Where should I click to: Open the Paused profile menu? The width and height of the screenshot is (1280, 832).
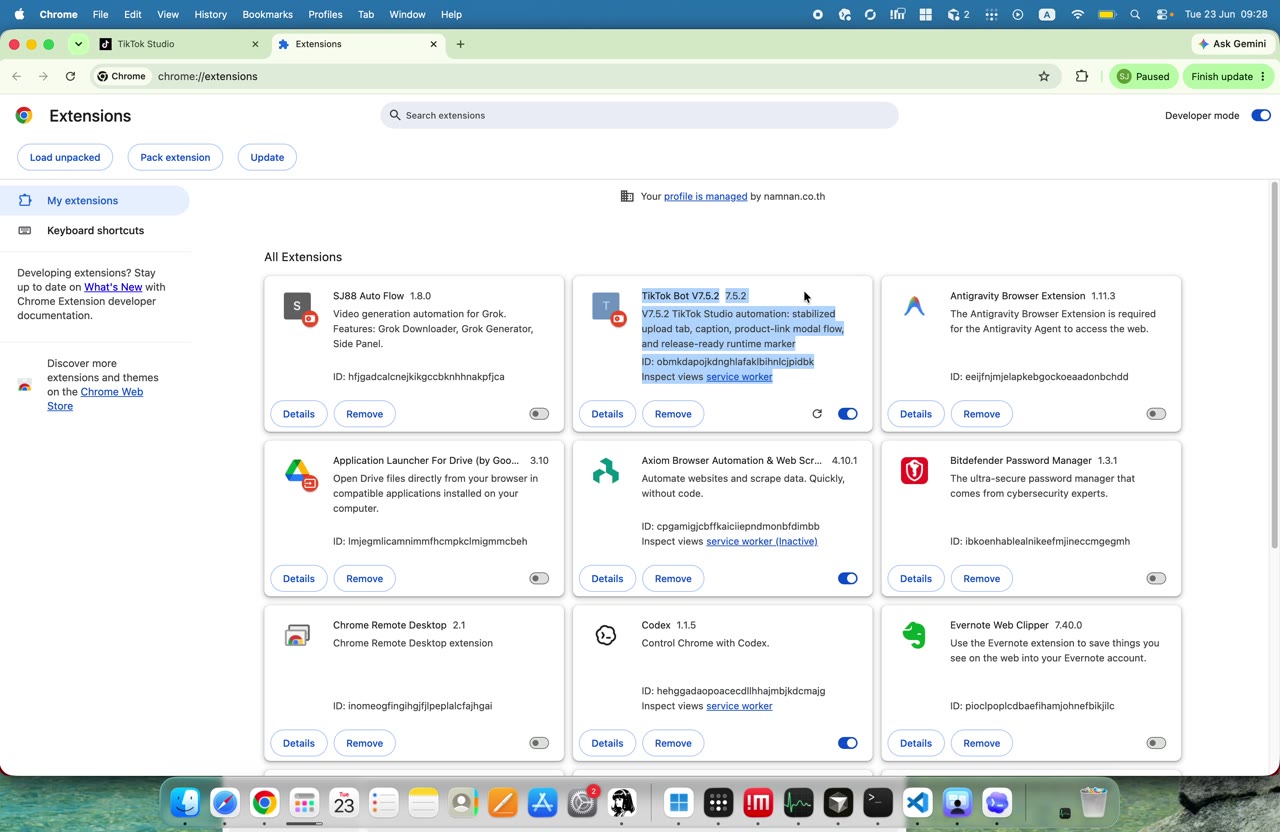(x=1143, y=76)
